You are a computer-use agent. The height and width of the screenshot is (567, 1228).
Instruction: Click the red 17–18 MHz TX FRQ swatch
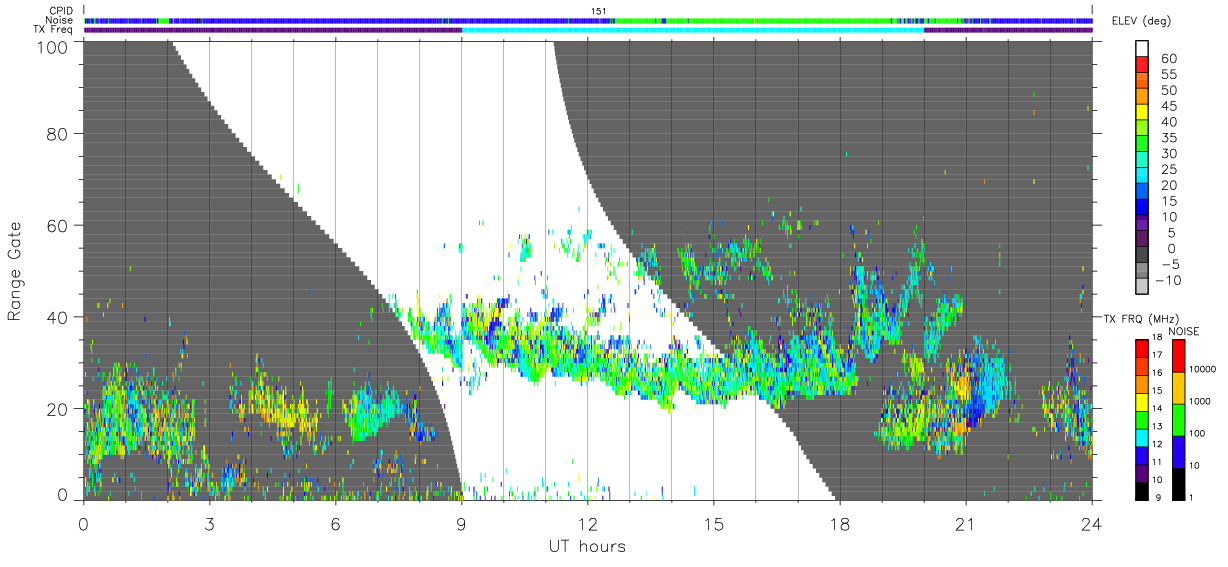[x=1142, y=346]
